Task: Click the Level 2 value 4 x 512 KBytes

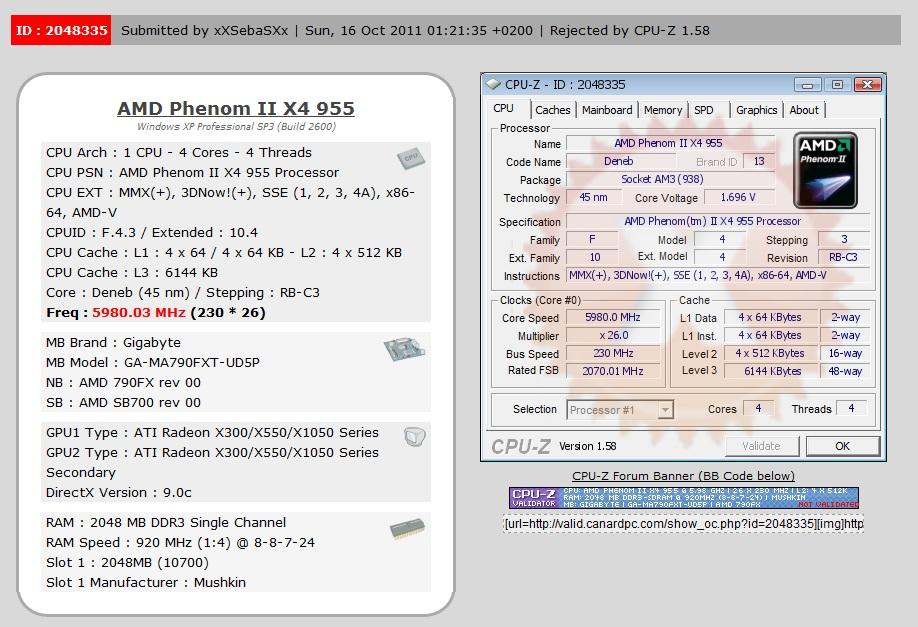Action: [x=770, y=354]
